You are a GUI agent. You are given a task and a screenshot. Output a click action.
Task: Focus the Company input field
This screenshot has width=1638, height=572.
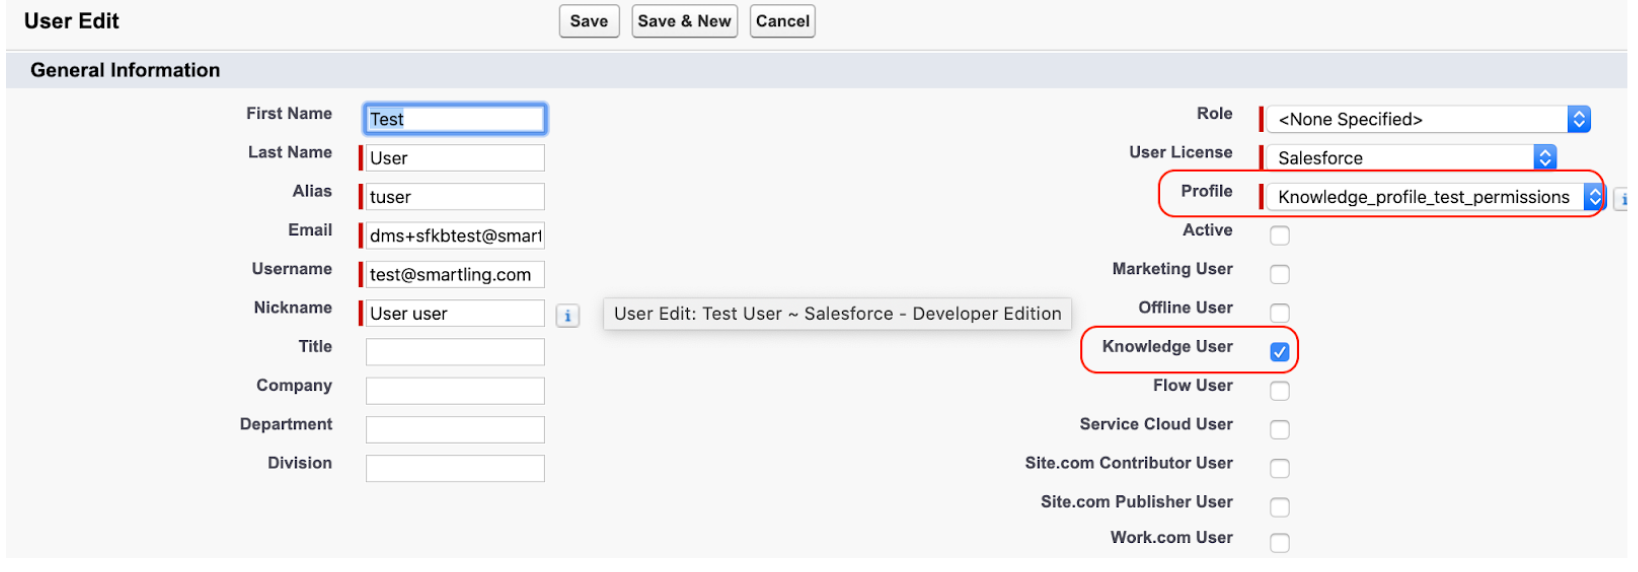(455, 391)
